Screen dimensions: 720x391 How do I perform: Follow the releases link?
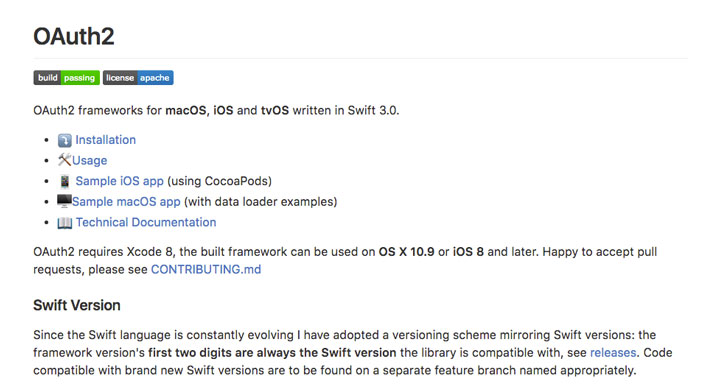click(x=613, y=352)
